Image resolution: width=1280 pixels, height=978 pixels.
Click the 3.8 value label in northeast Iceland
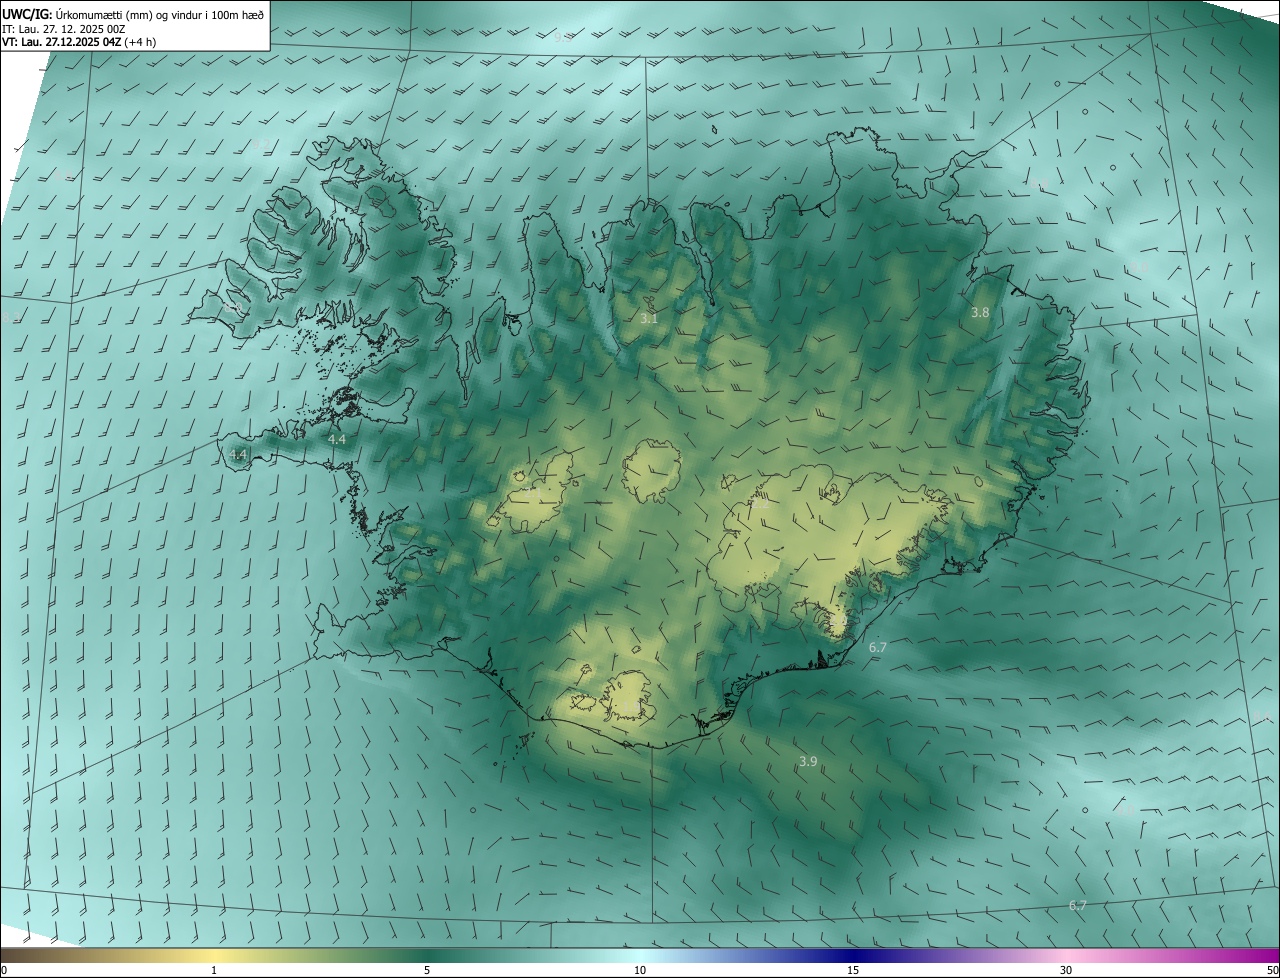pyautogui.click(x=980, y=313)
